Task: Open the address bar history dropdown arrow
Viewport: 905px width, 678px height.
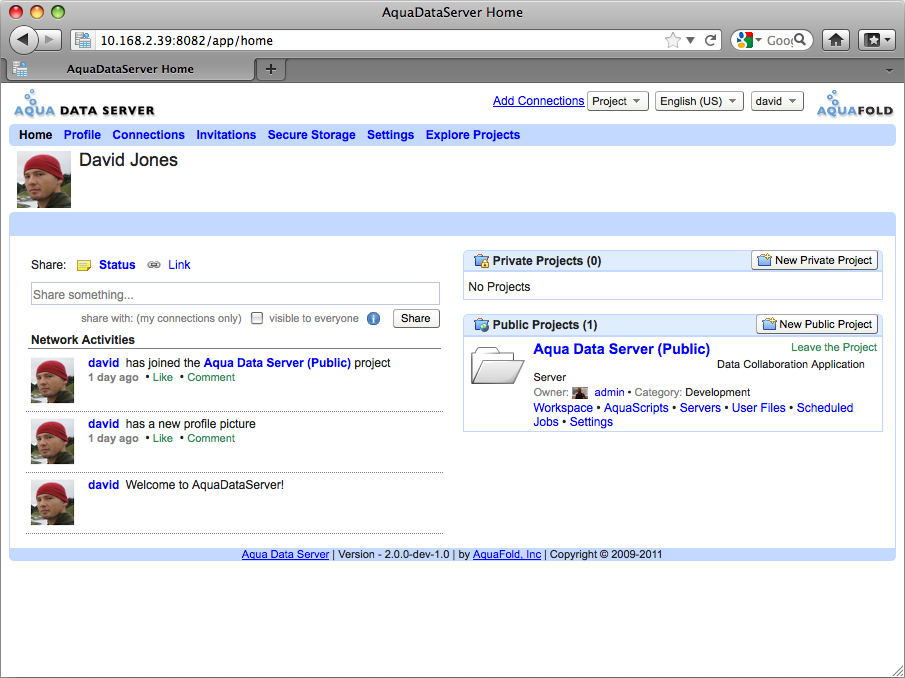Action: point(690,40)
